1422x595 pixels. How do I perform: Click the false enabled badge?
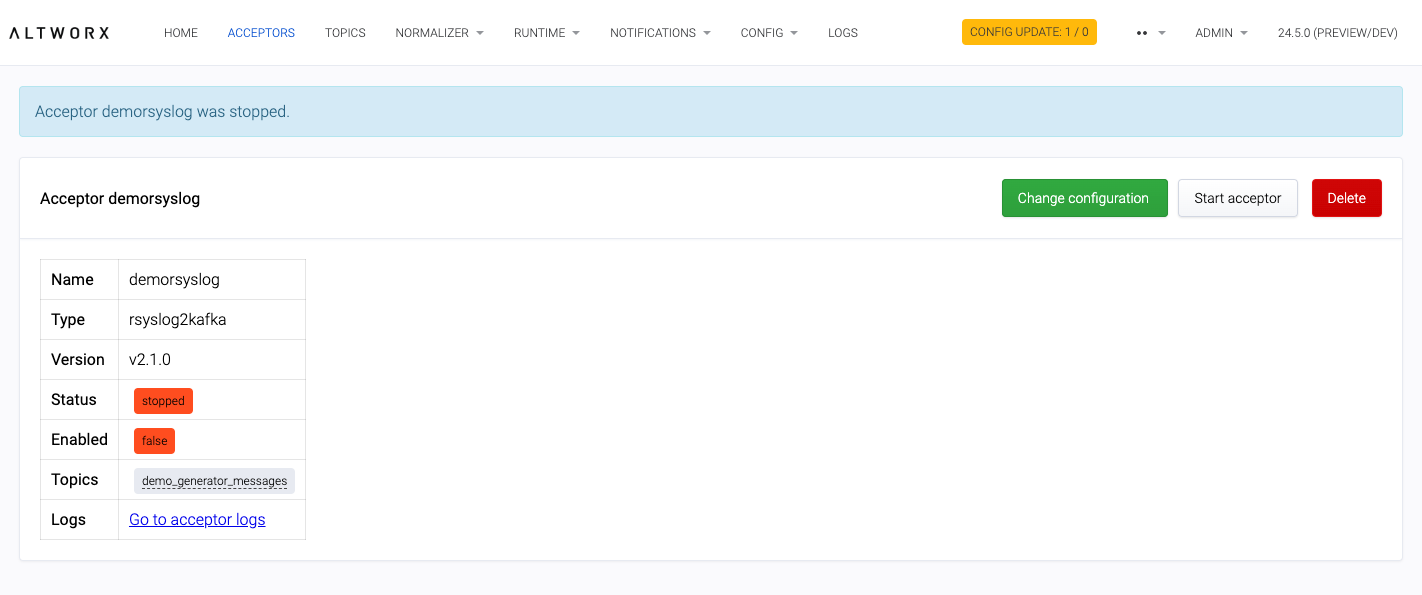(154, 441)
